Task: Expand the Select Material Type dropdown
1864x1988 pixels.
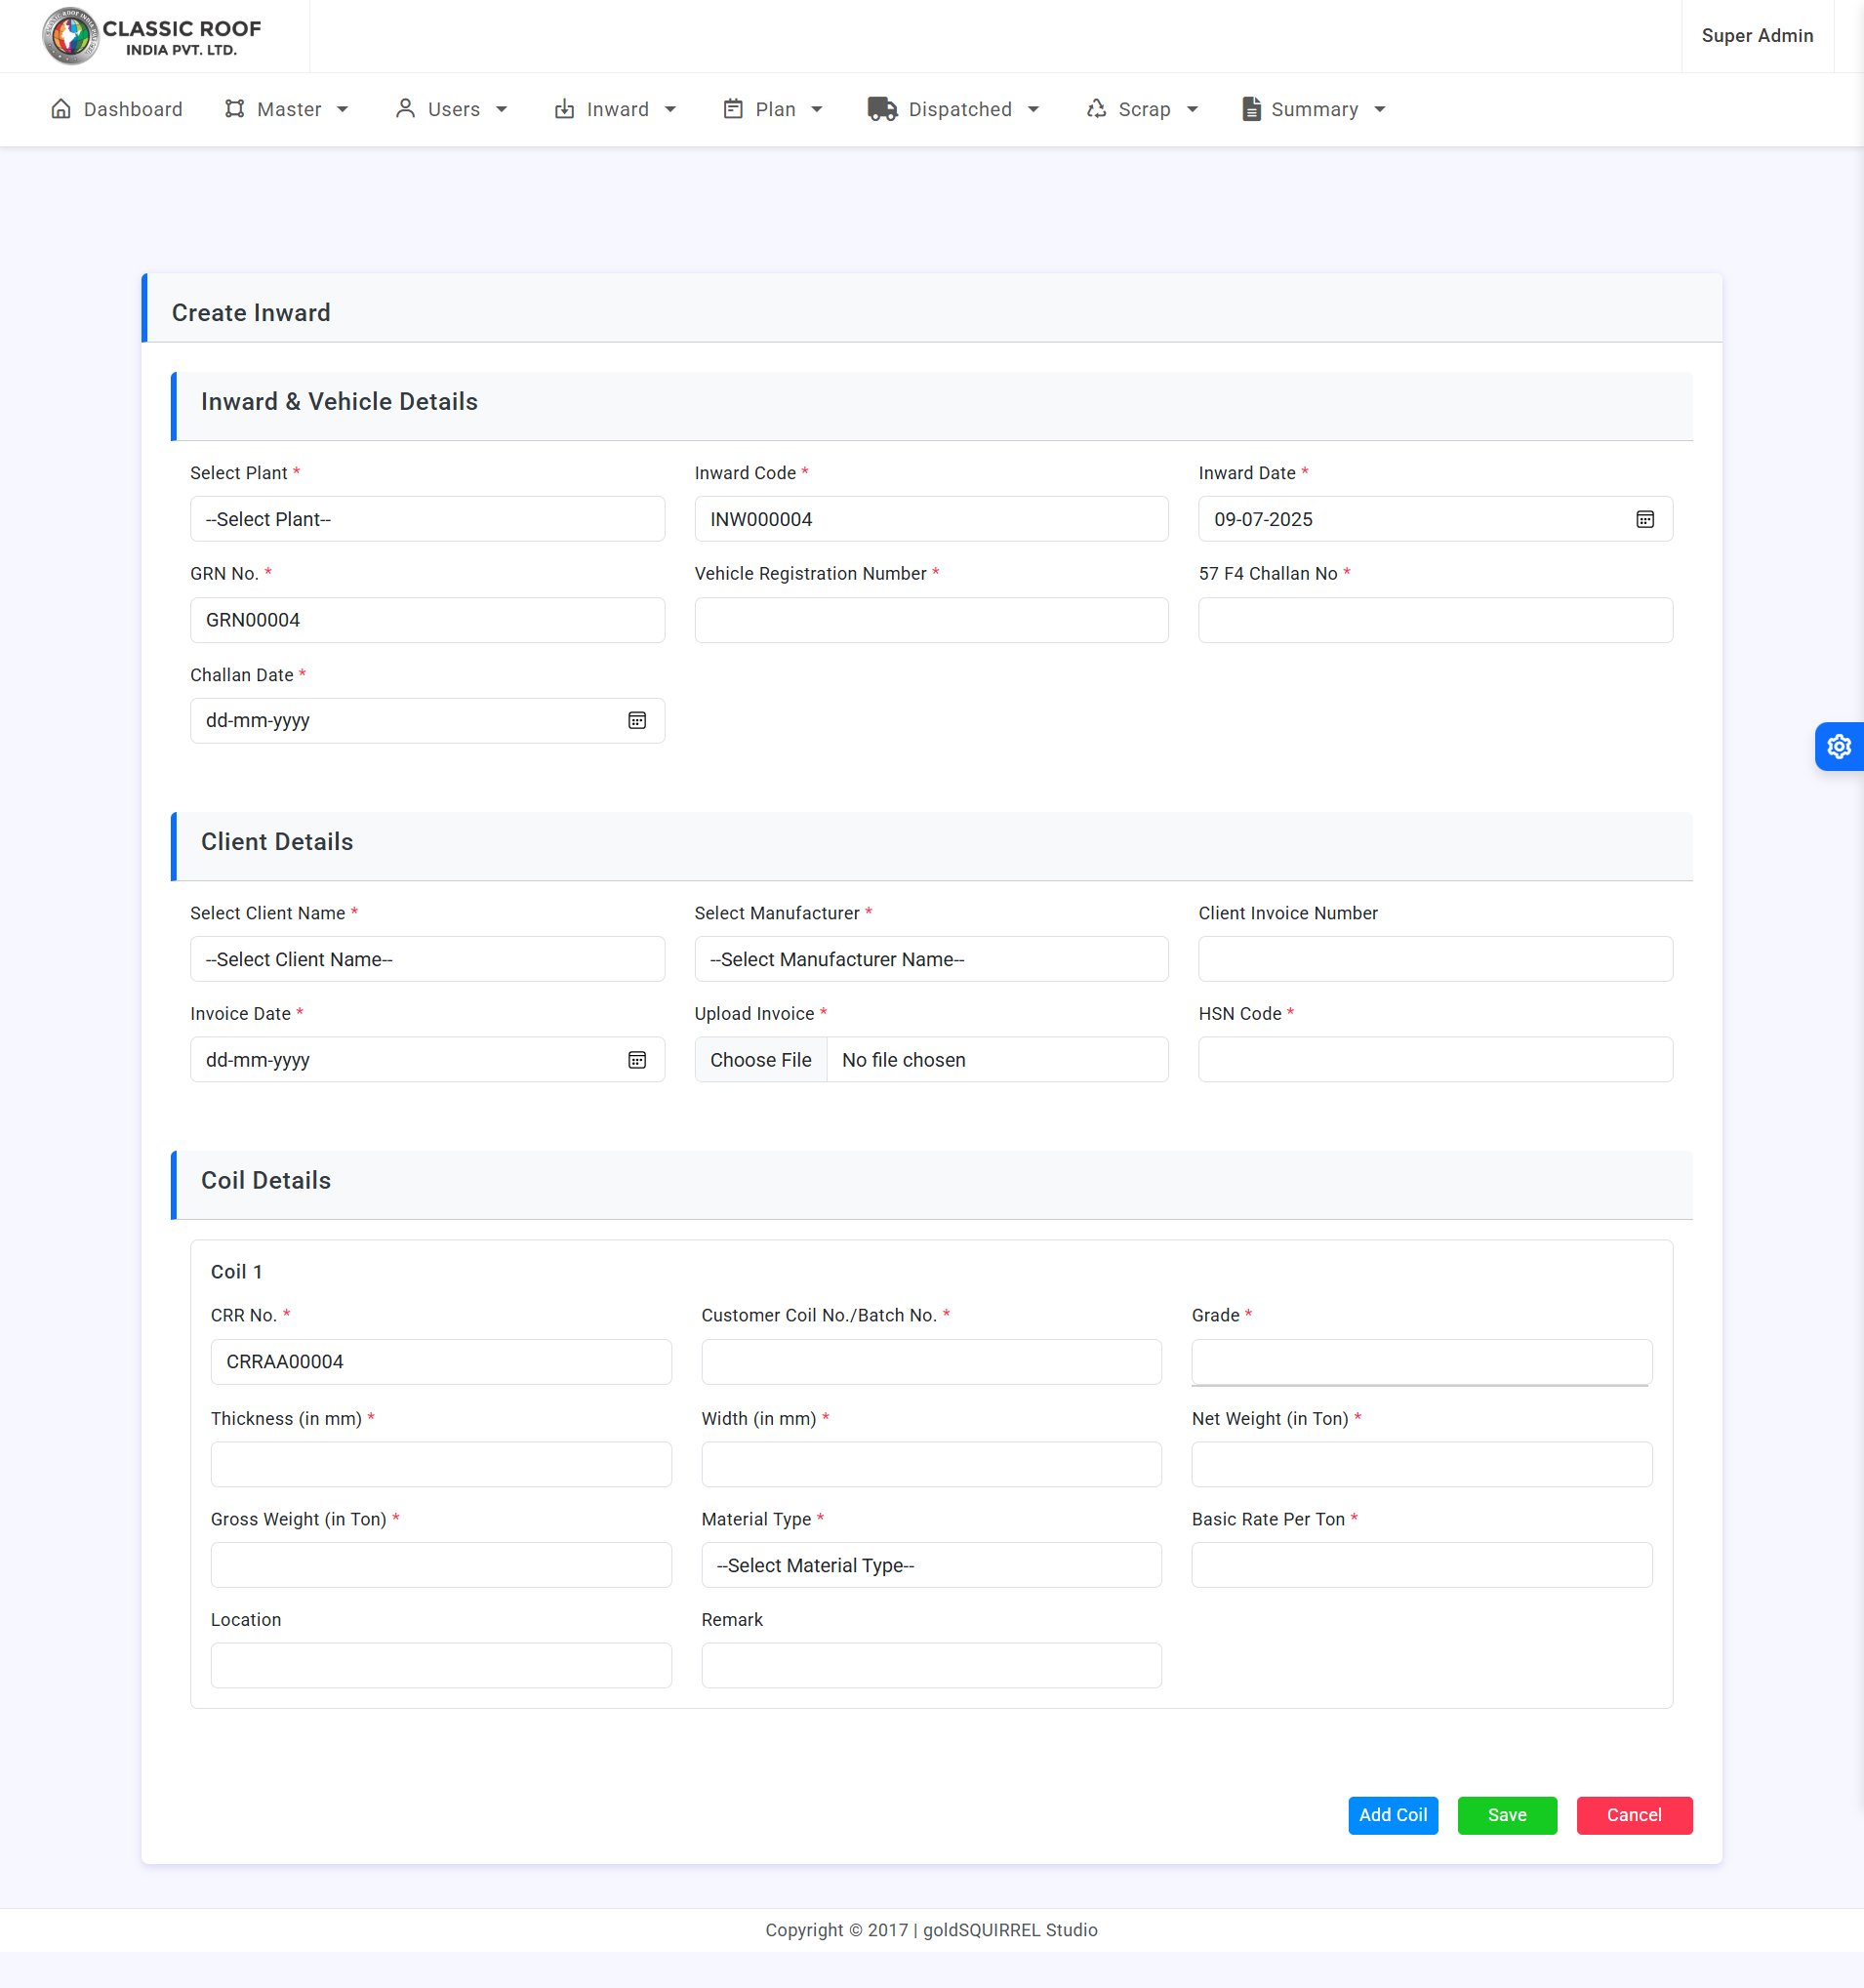Action: click(930, 1565)
